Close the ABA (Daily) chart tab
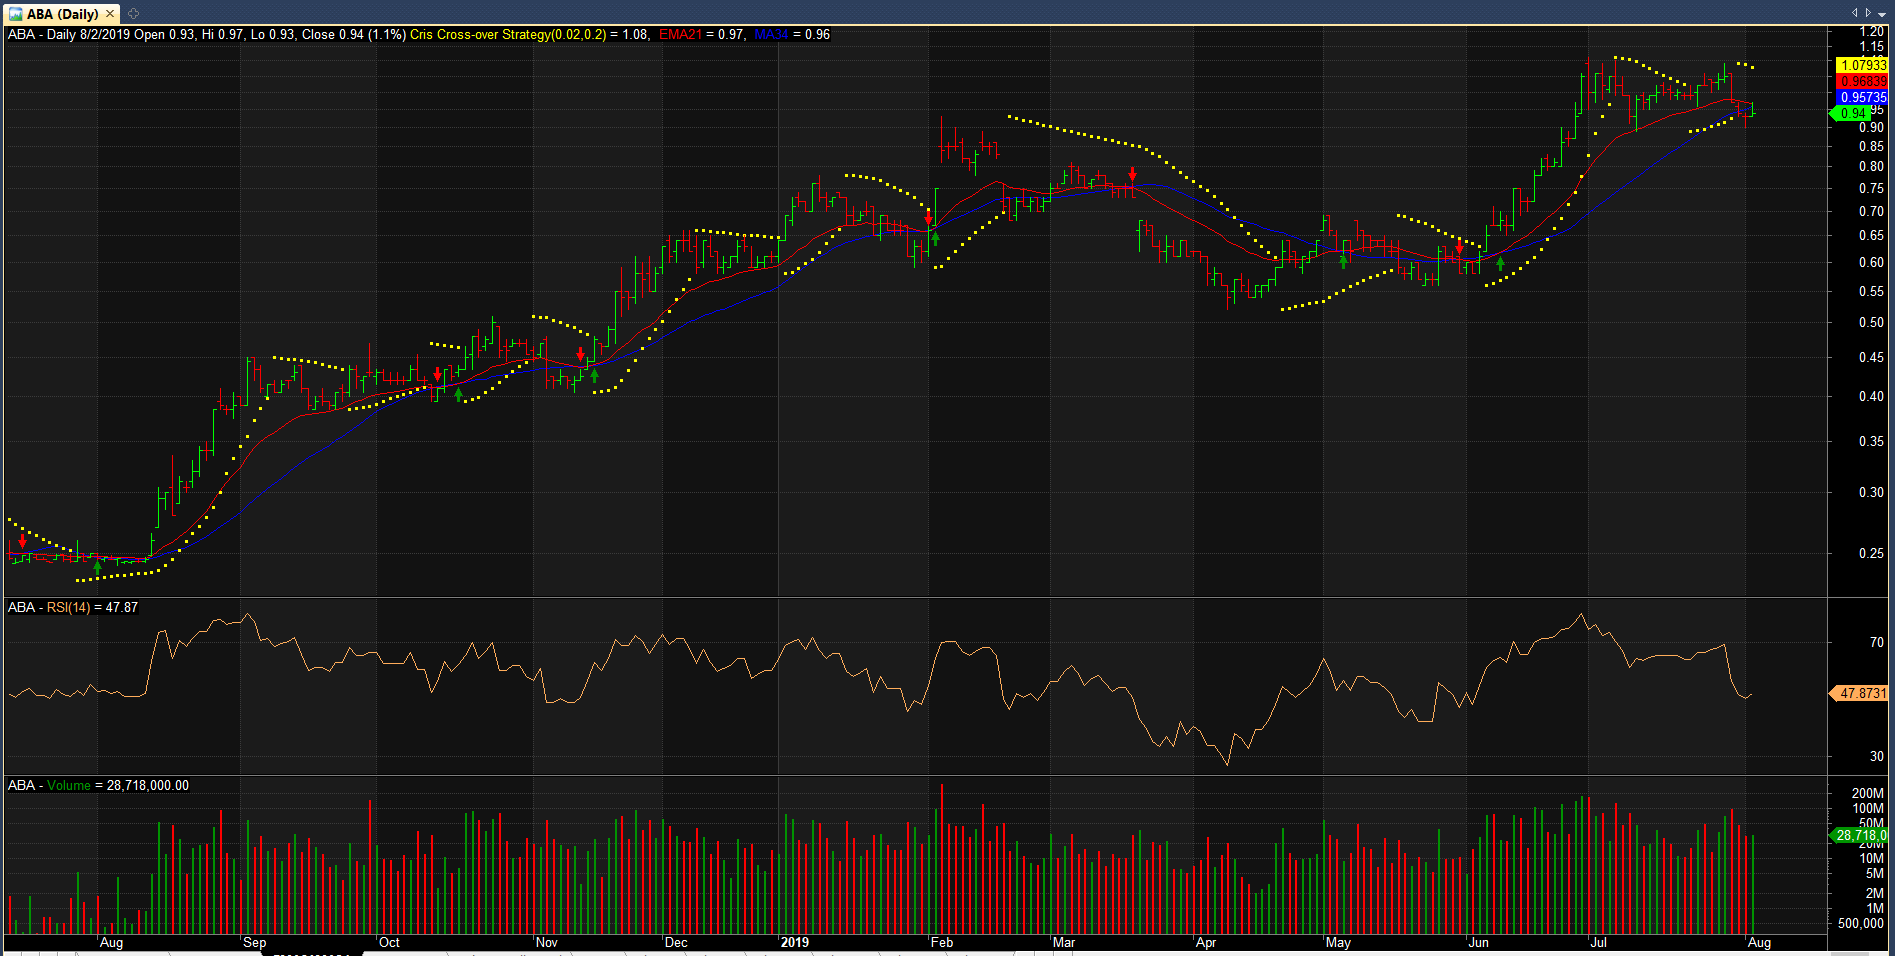 (x=110, y=14)
